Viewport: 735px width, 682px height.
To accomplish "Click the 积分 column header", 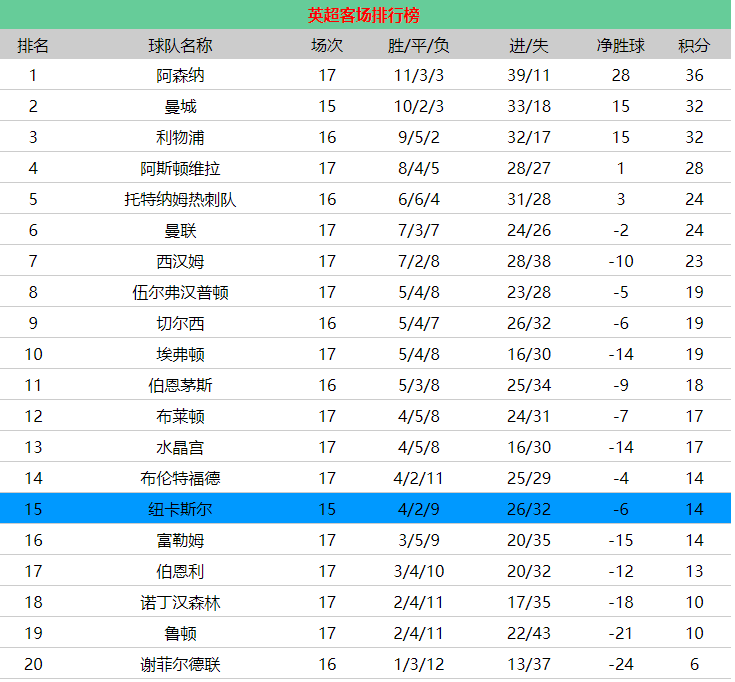I will point(694,46).
